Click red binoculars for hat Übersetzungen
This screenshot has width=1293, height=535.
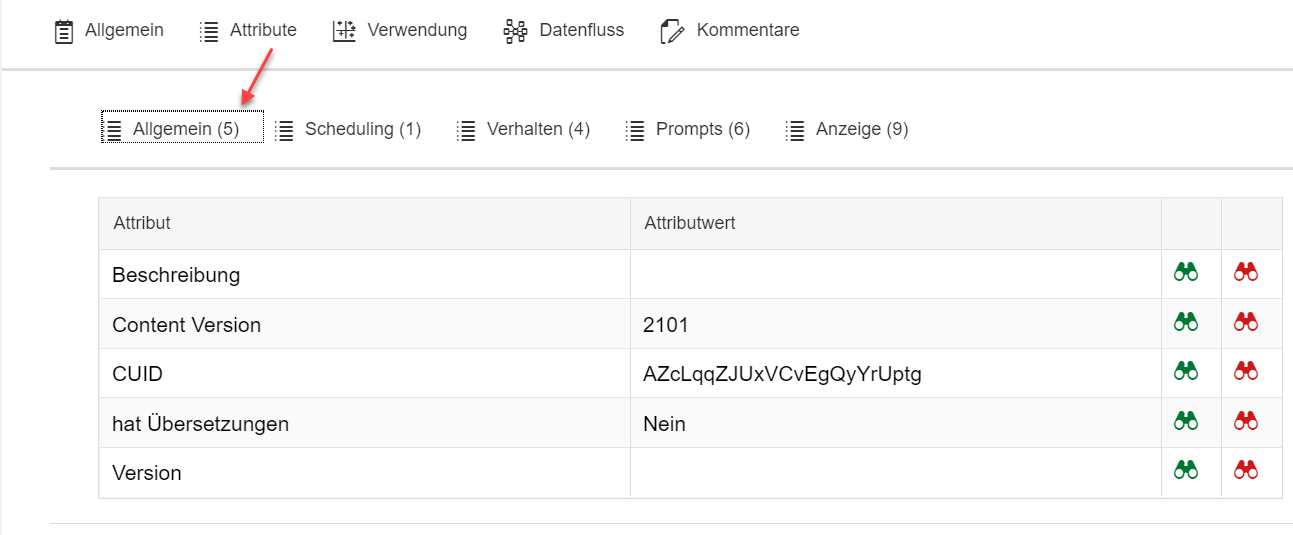point(1246,421)
